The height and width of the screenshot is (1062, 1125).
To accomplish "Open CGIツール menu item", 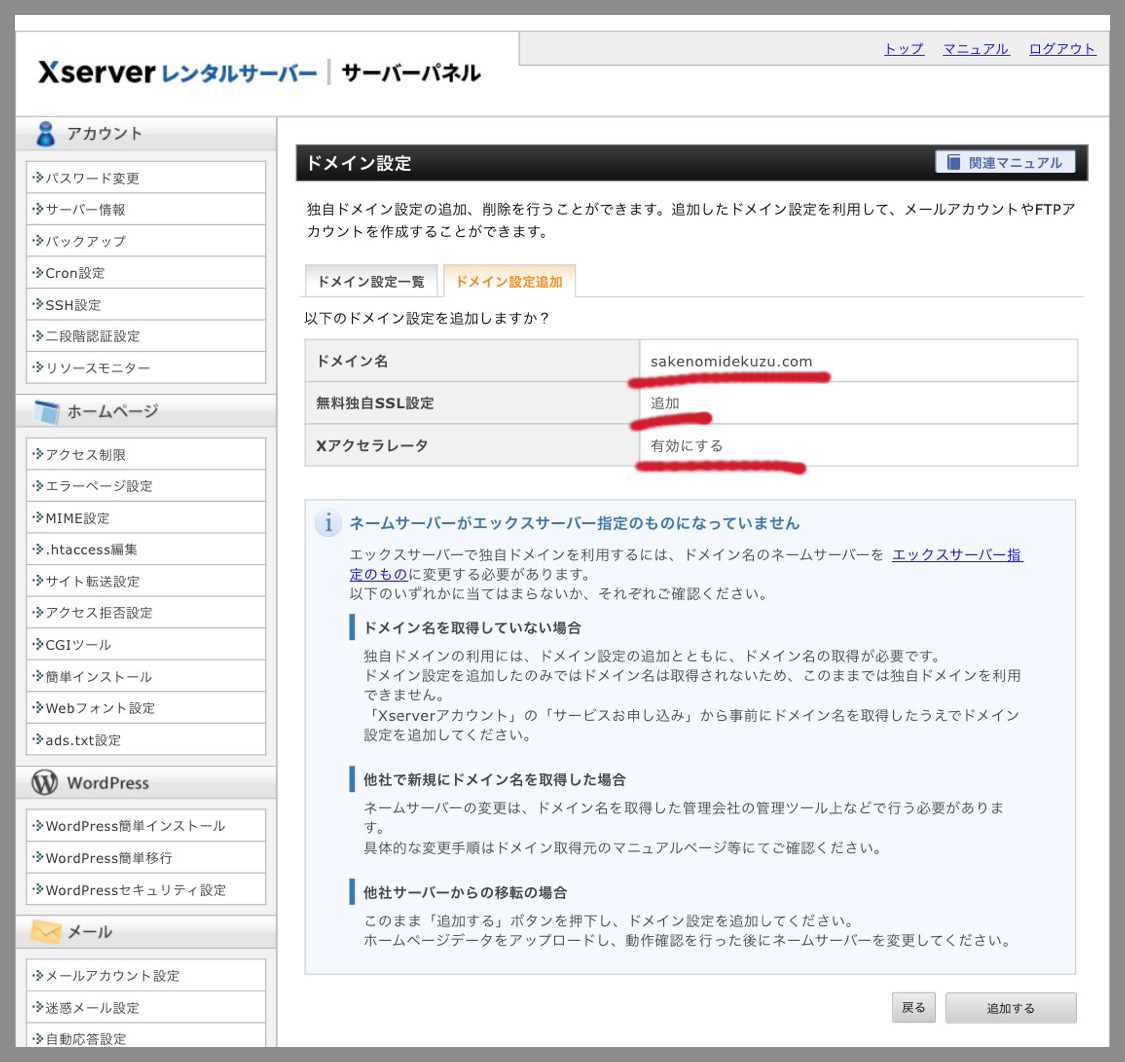I will pos(146,644).
